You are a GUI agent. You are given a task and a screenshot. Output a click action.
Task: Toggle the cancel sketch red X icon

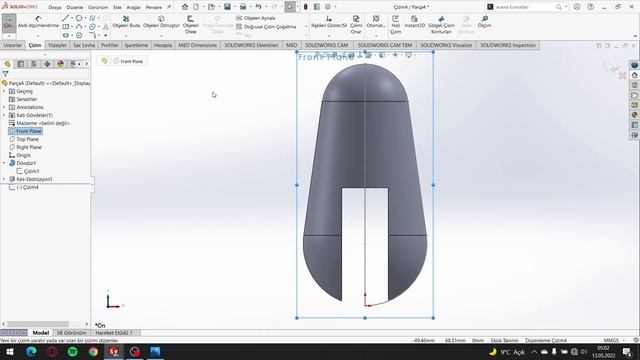click(x=622, y=76)
